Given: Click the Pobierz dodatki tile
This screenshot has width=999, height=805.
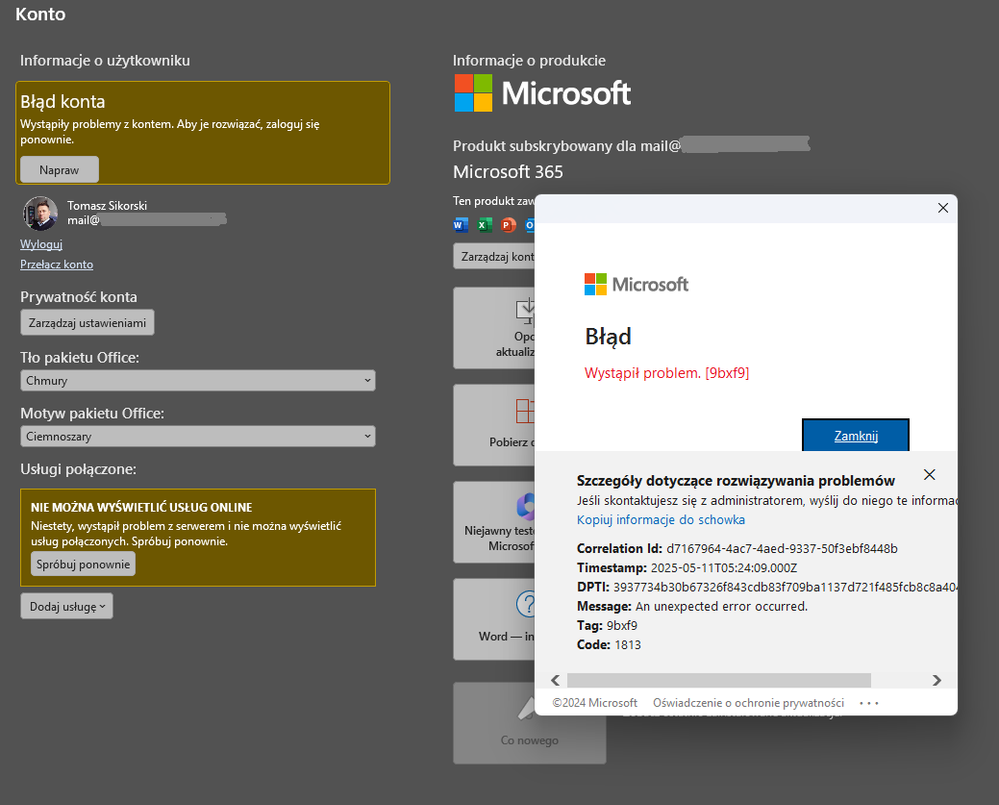Looking at the screenshot, I should coord(494,425).
